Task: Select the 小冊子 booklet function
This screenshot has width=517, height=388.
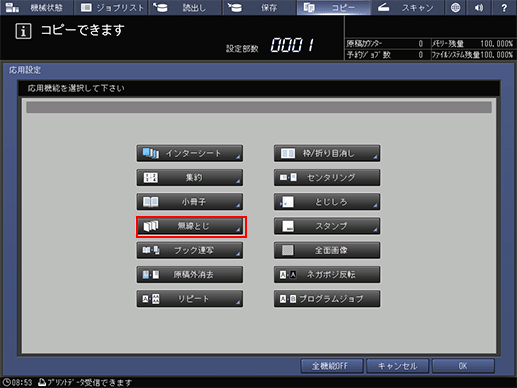Action: [189, 202]
